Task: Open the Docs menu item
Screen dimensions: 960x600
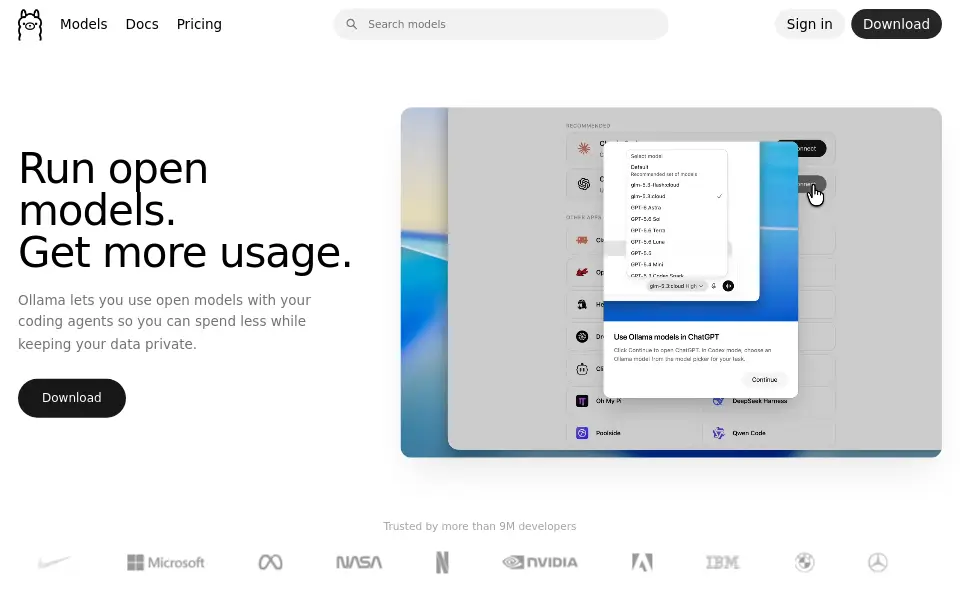Action: pos(142,24)
